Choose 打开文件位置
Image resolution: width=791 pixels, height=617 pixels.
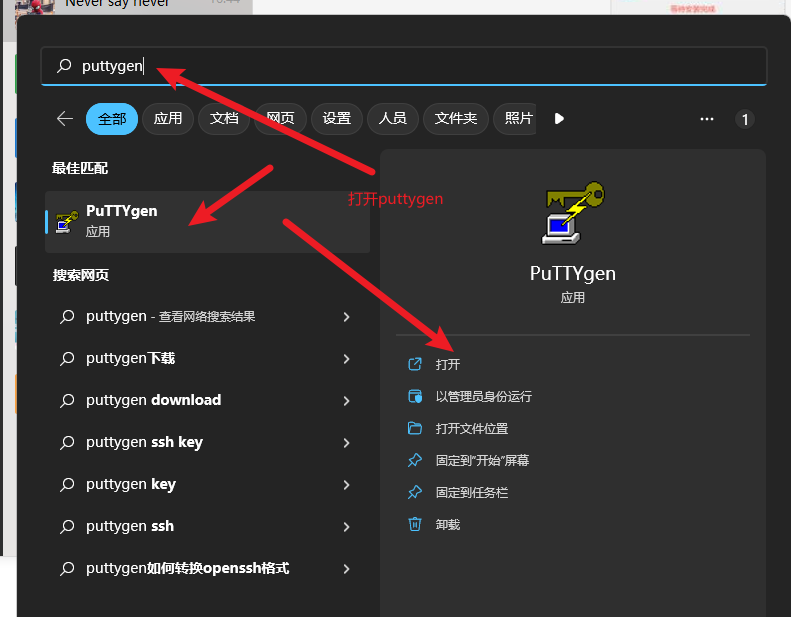472,429
